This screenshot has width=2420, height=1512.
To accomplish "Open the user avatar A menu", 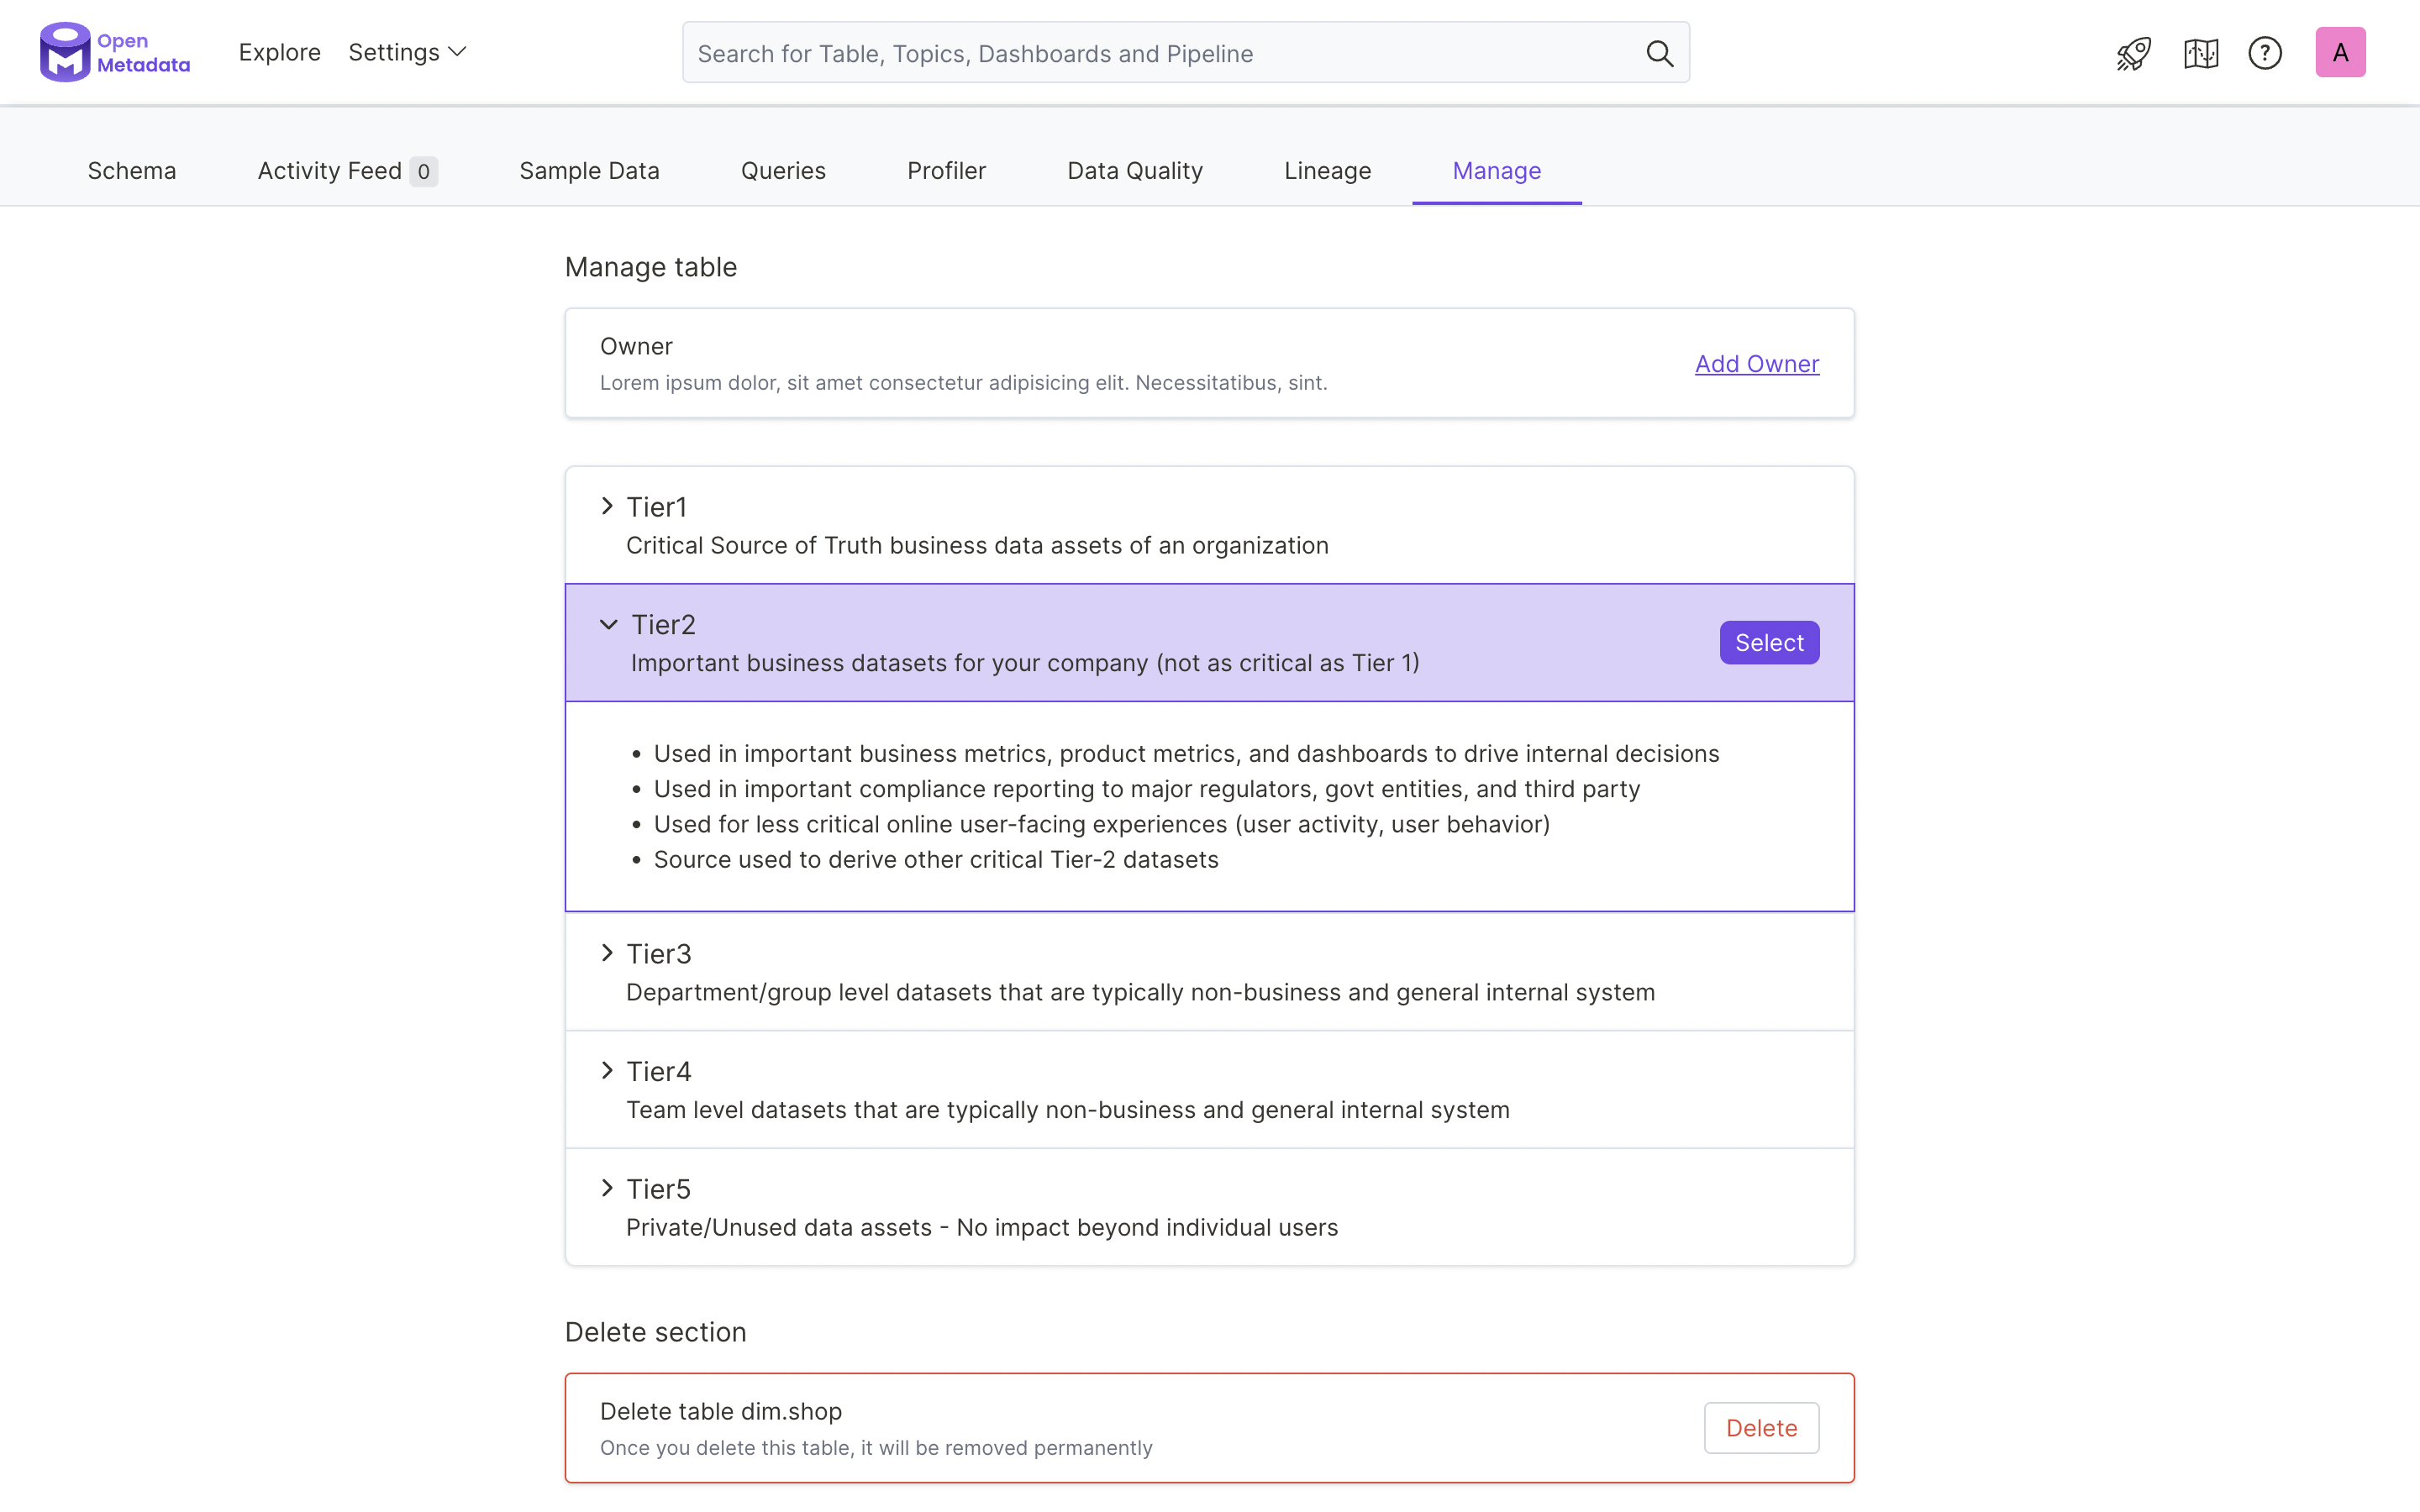I will point(2340,52).
